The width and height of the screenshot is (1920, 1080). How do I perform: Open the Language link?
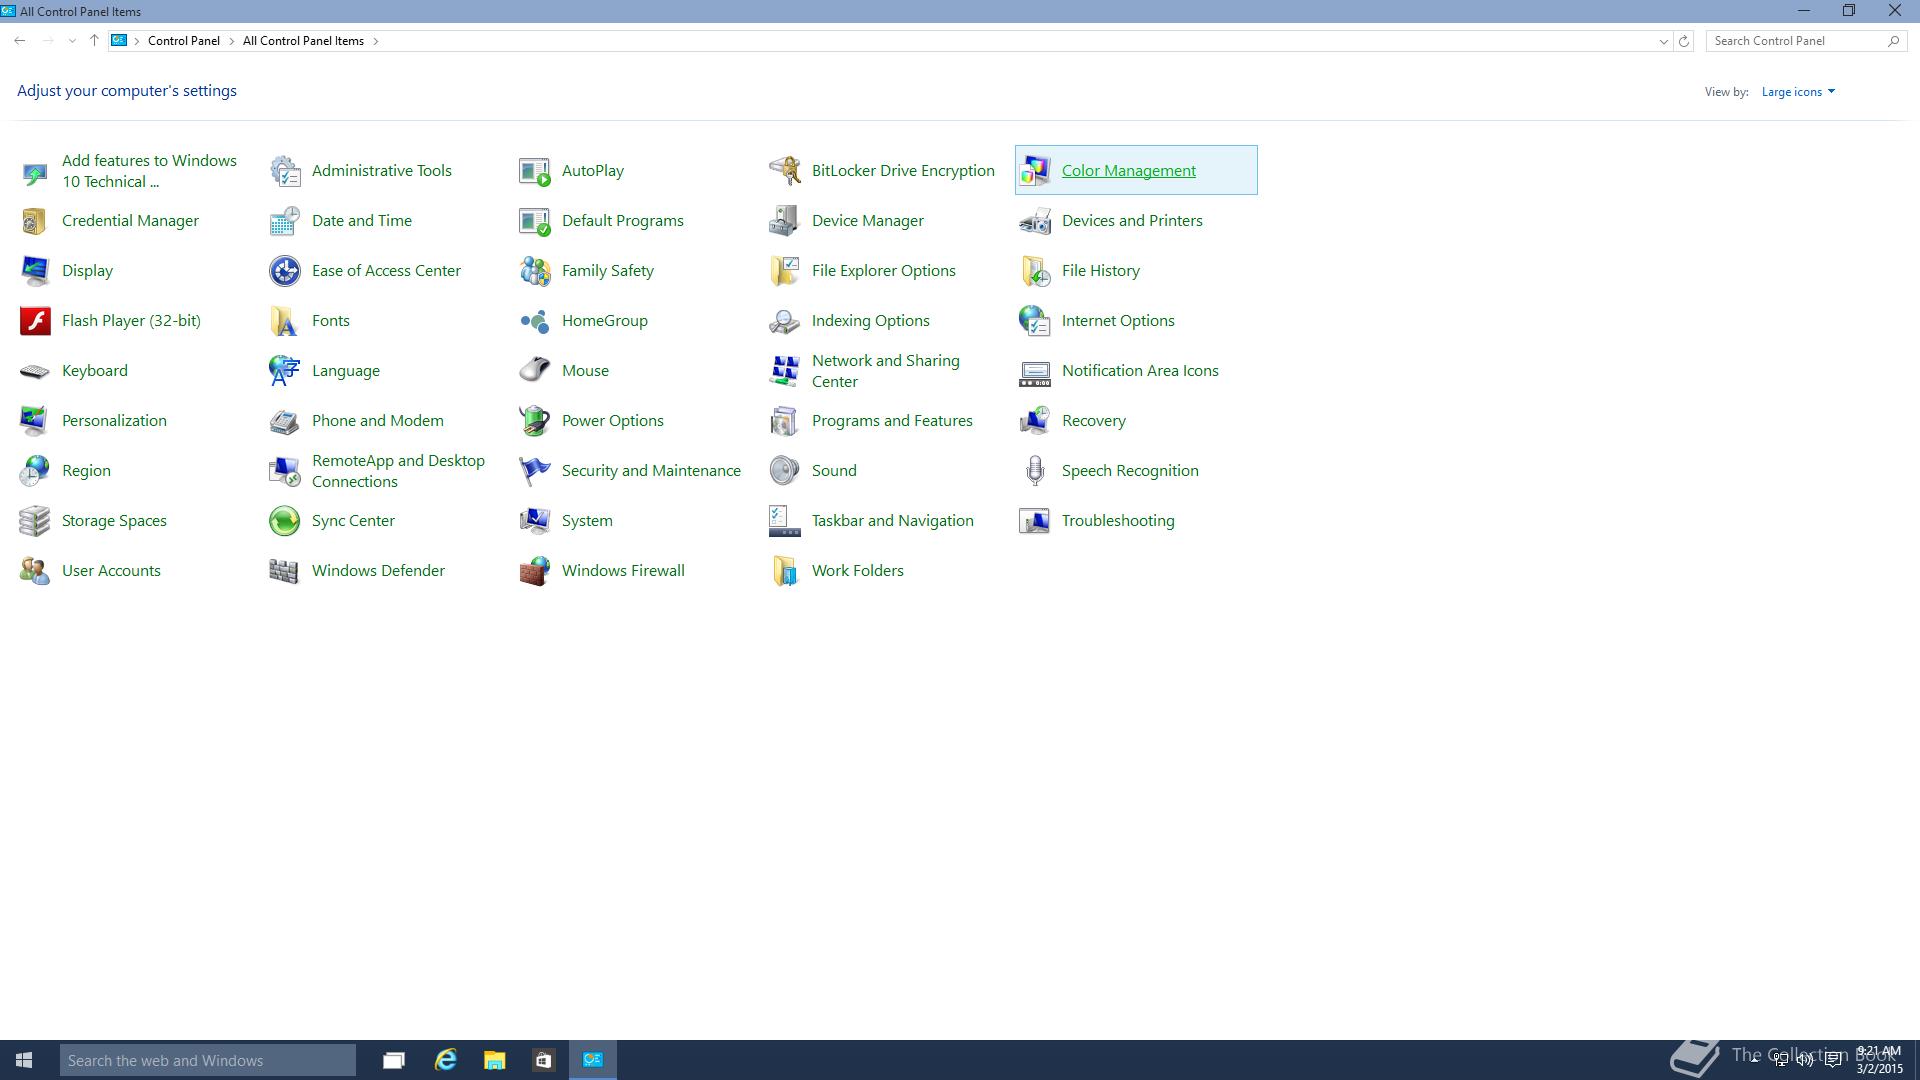pyautogui.click(x=346, y=371)
